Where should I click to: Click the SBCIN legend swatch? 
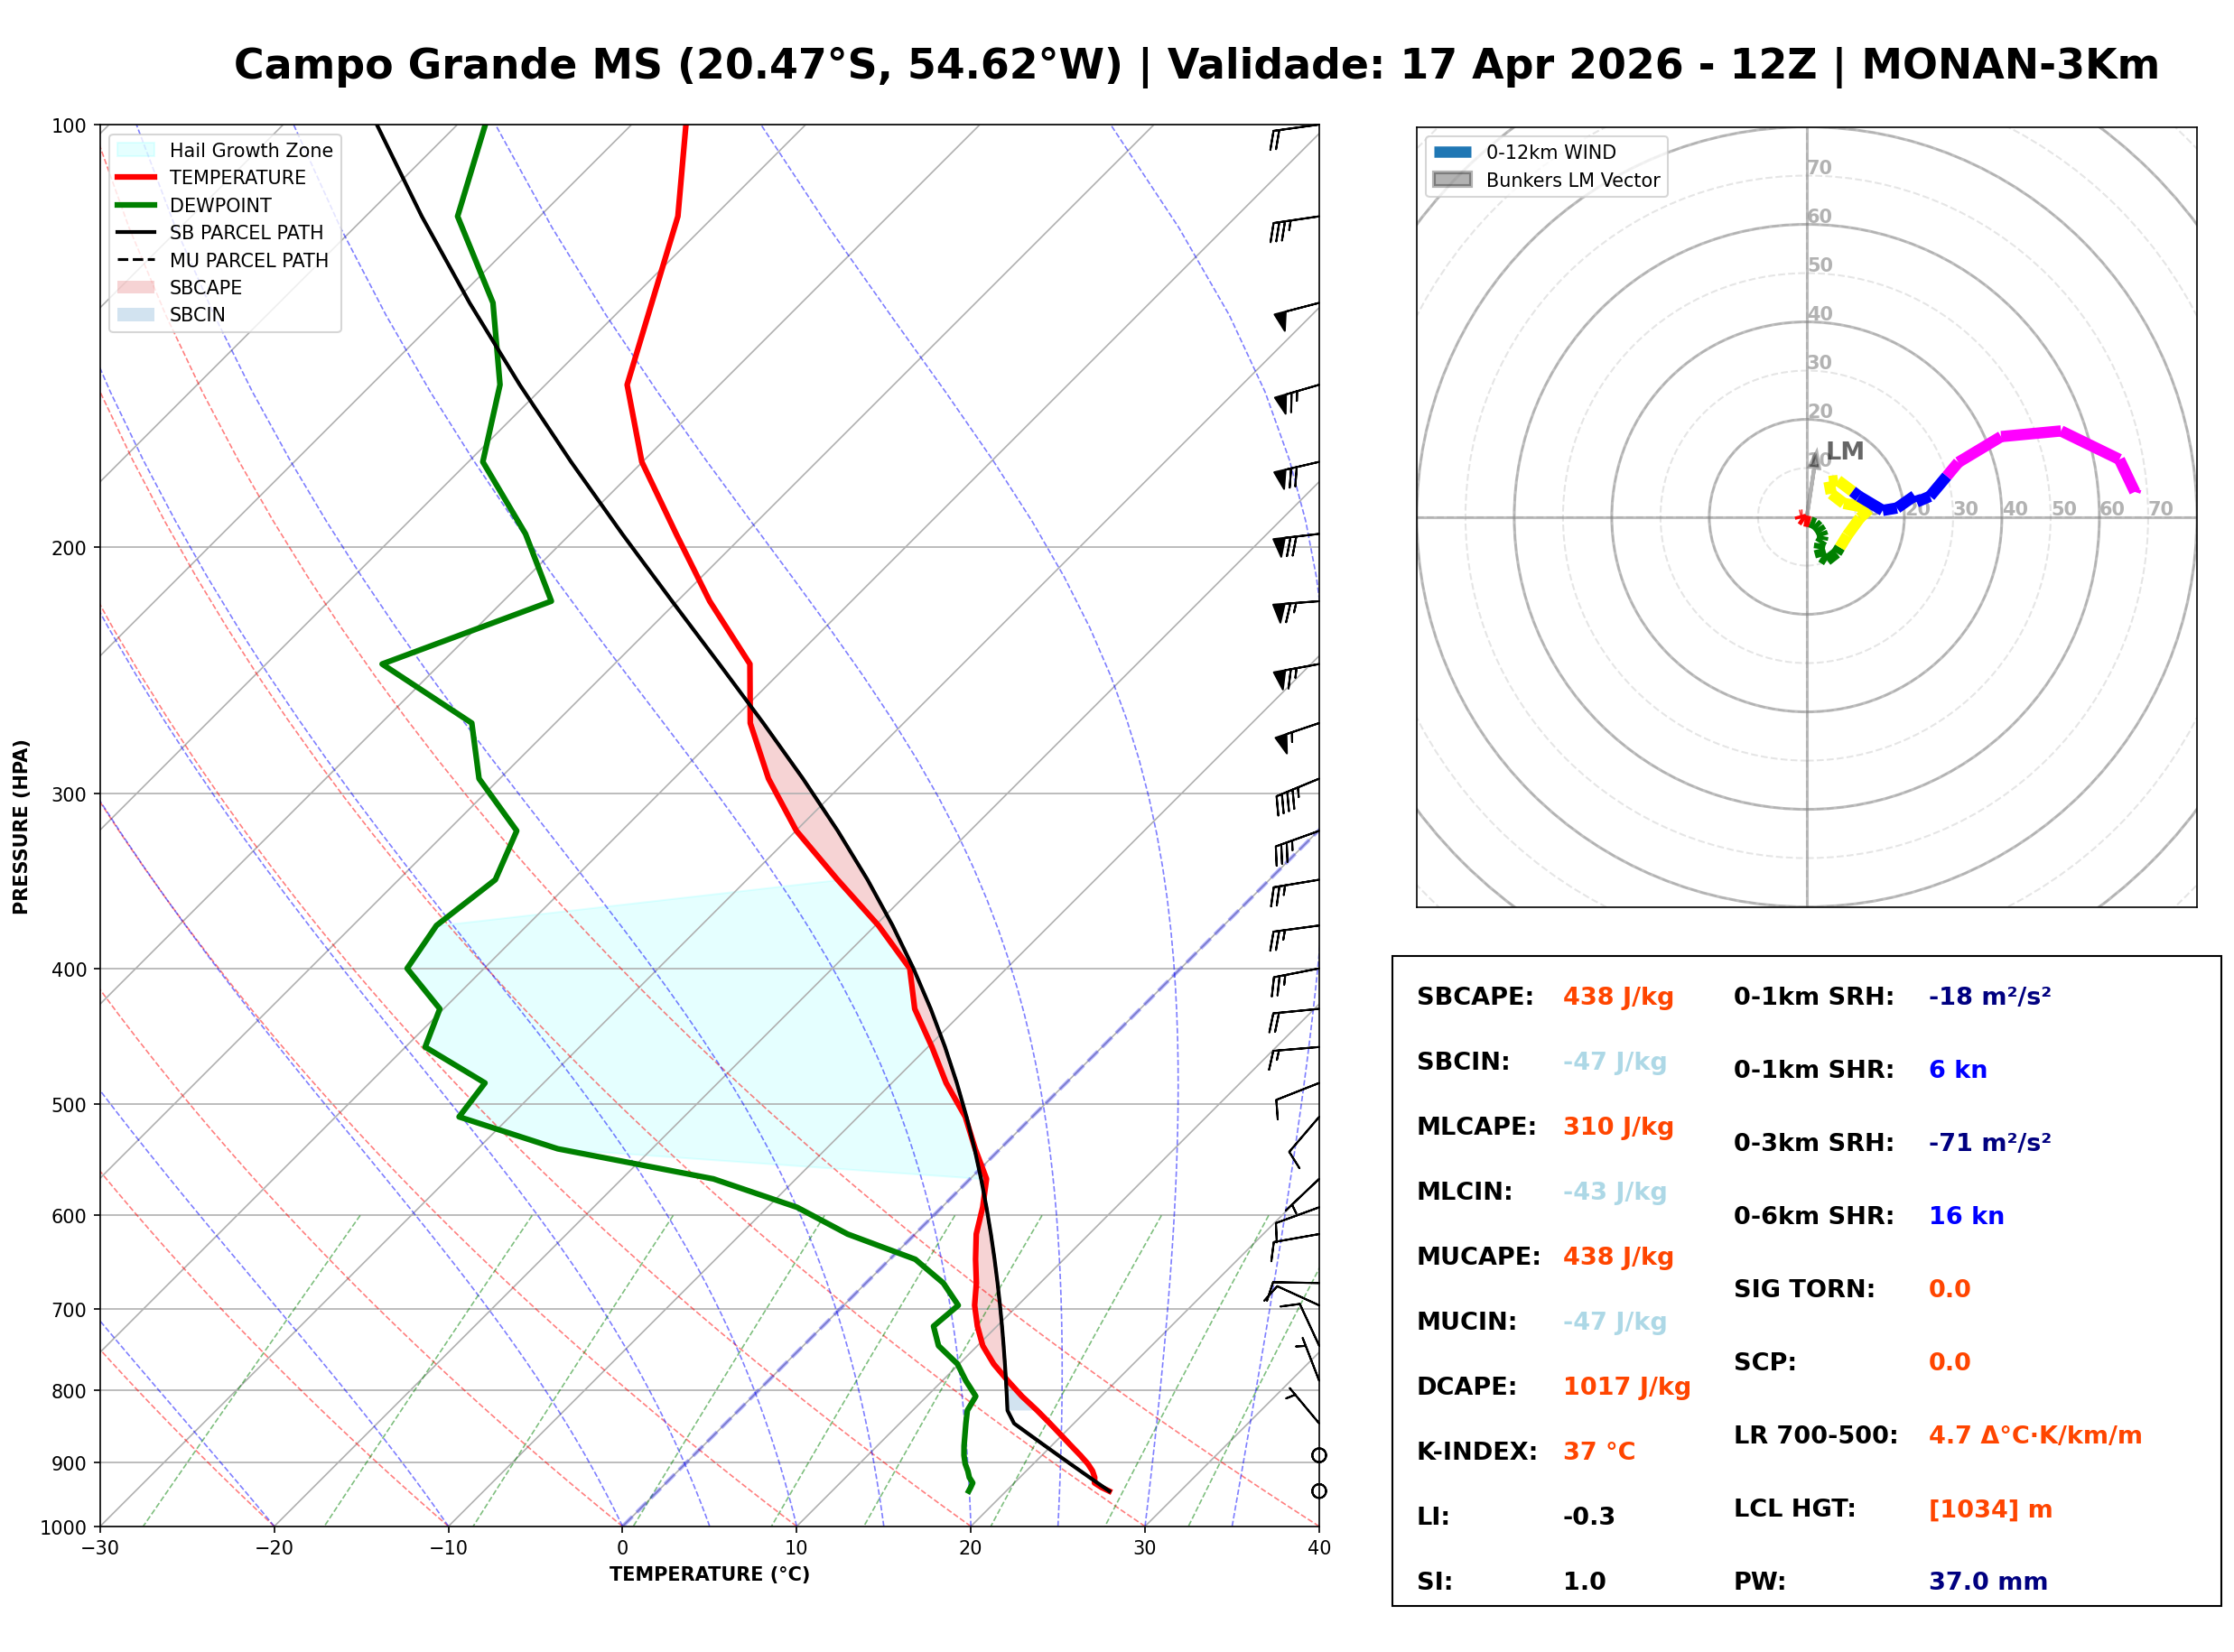136,314
